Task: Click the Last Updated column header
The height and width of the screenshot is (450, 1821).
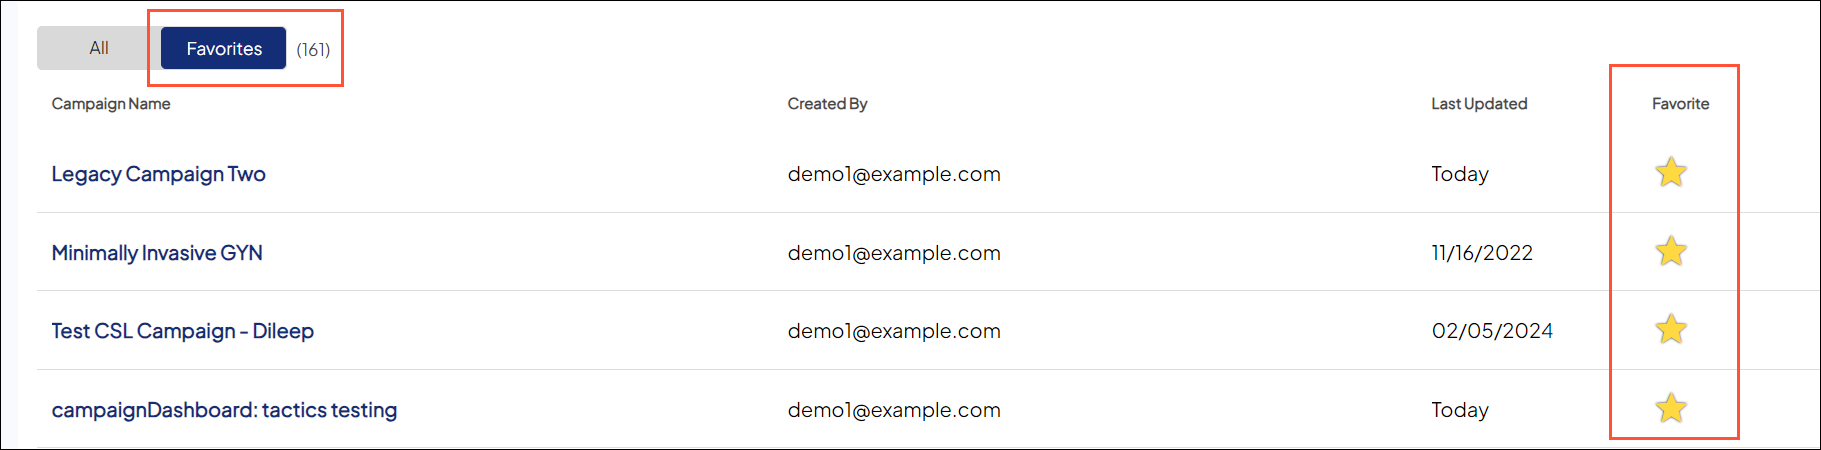Action: click(x=1479, y=104)
